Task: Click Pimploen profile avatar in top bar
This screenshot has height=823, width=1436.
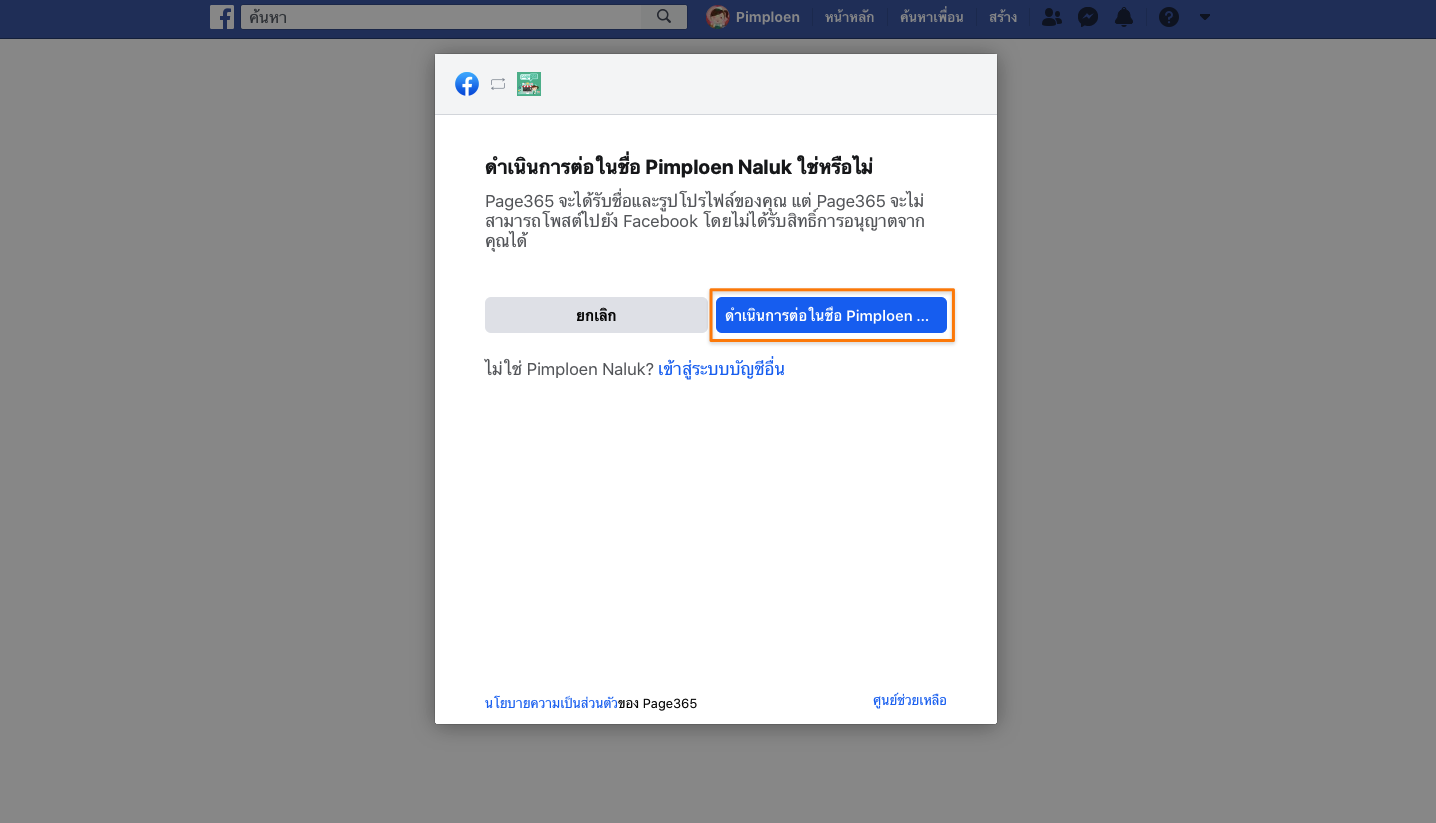Action: (718, 17)
